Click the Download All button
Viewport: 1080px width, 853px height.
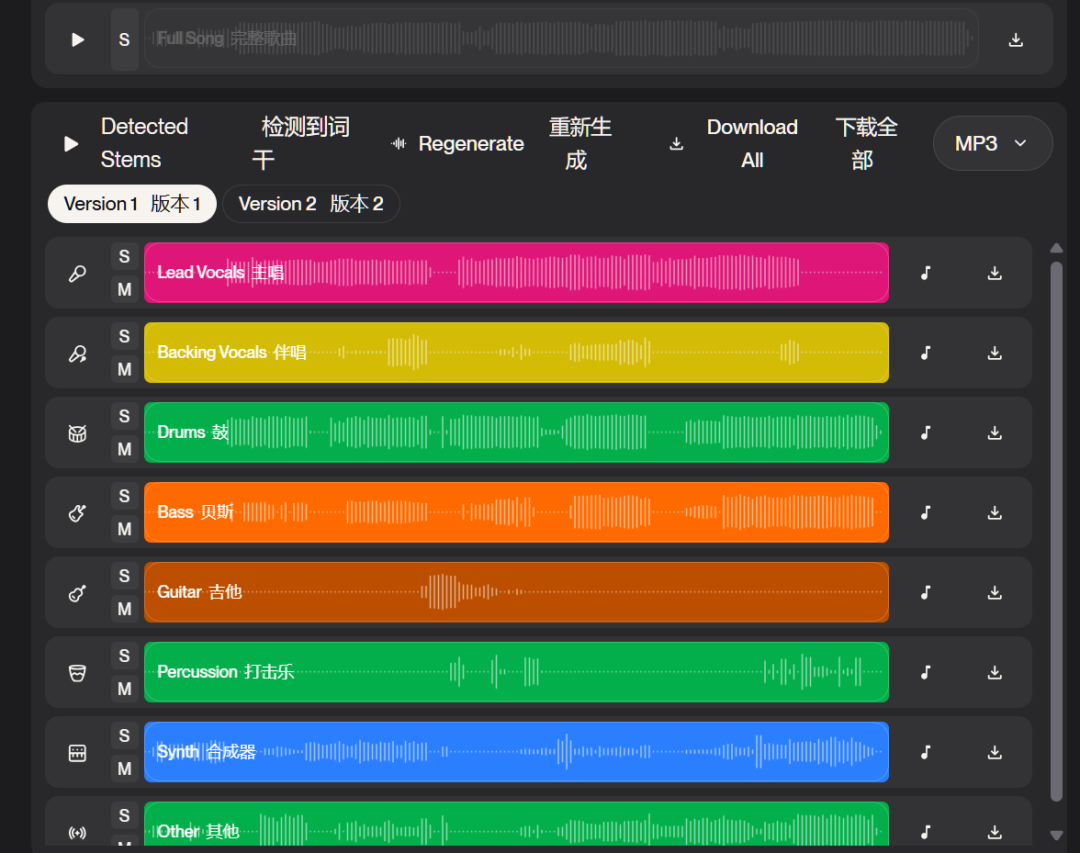pos(735,144)
